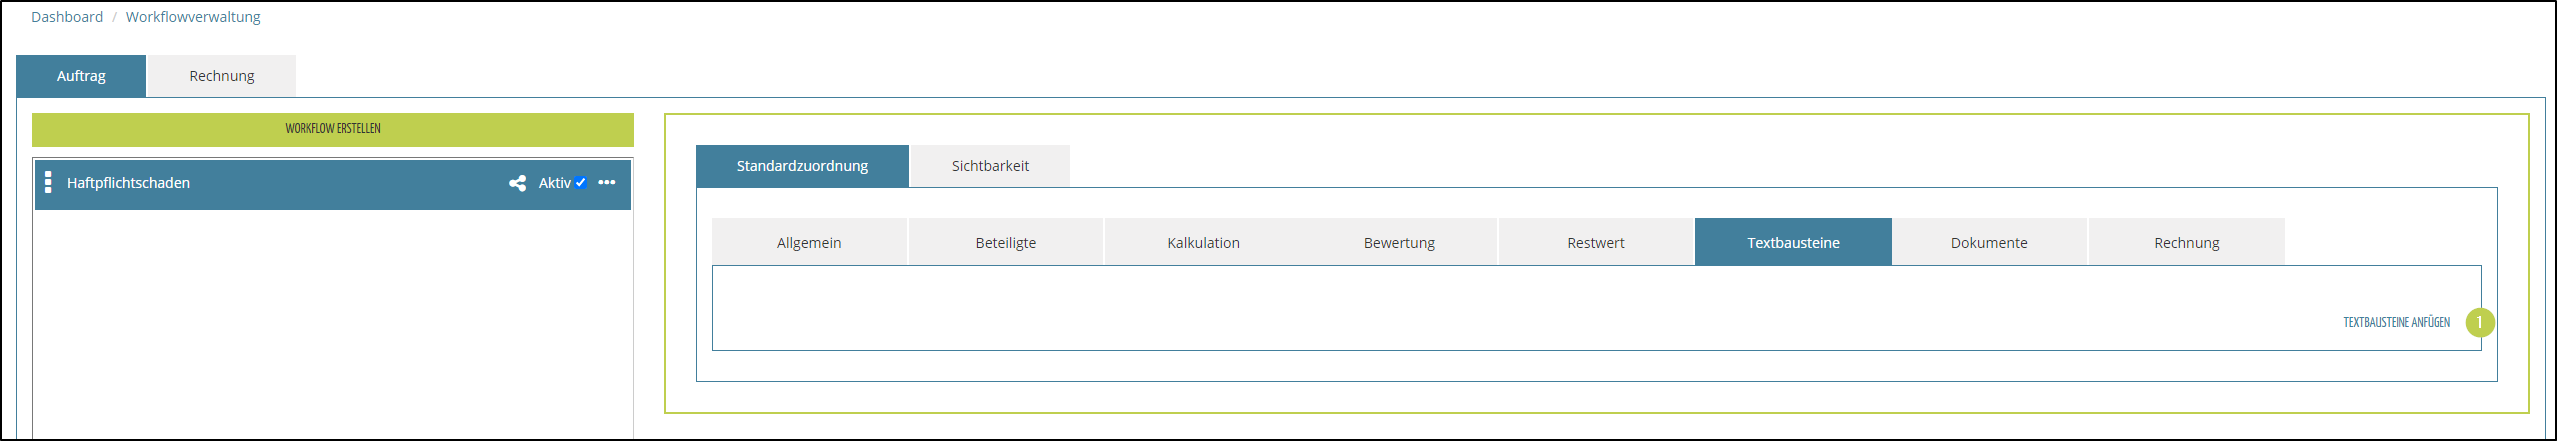
Task: Select the Haftpflichtschaden workflow entry
Action: pyautogui.click(x=128, y=183)
